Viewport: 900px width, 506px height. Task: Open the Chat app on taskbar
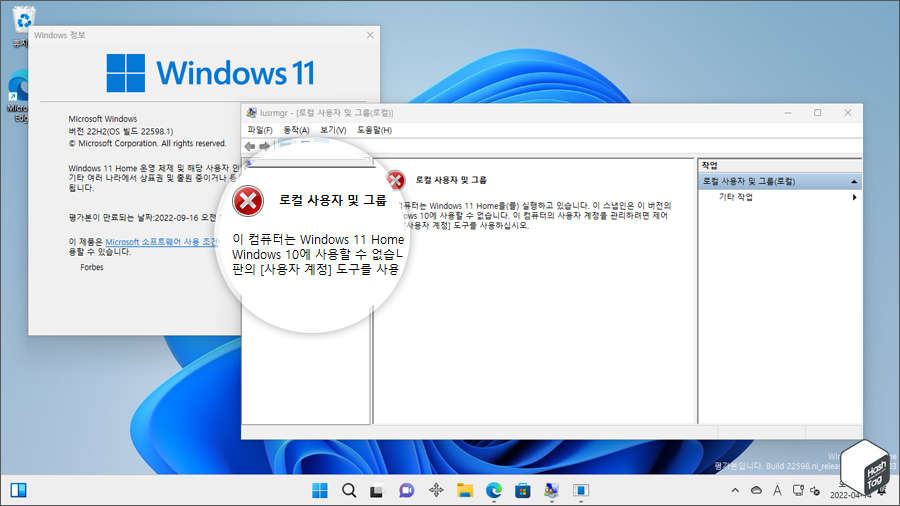[406, 491]
